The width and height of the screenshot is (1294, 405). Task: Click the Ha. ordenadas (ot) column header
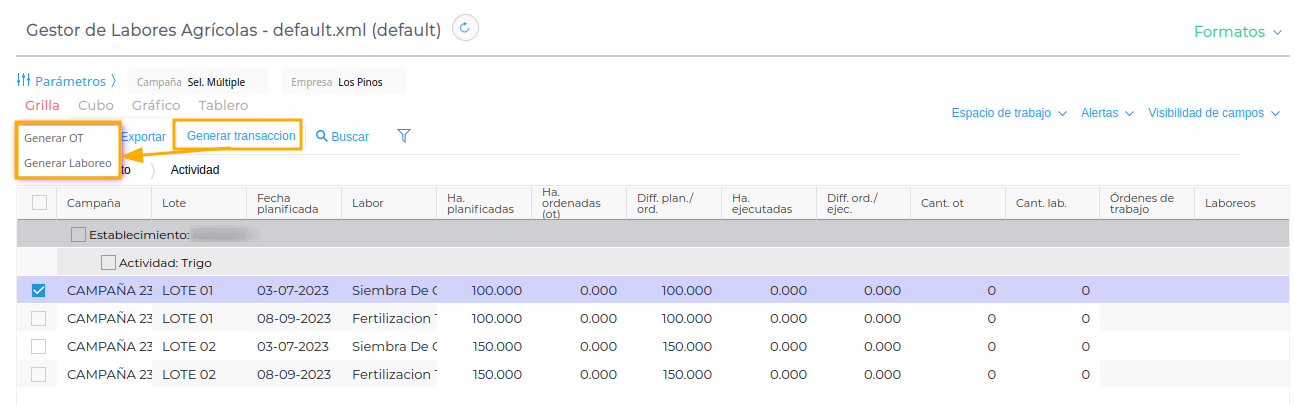coord(579,203)
